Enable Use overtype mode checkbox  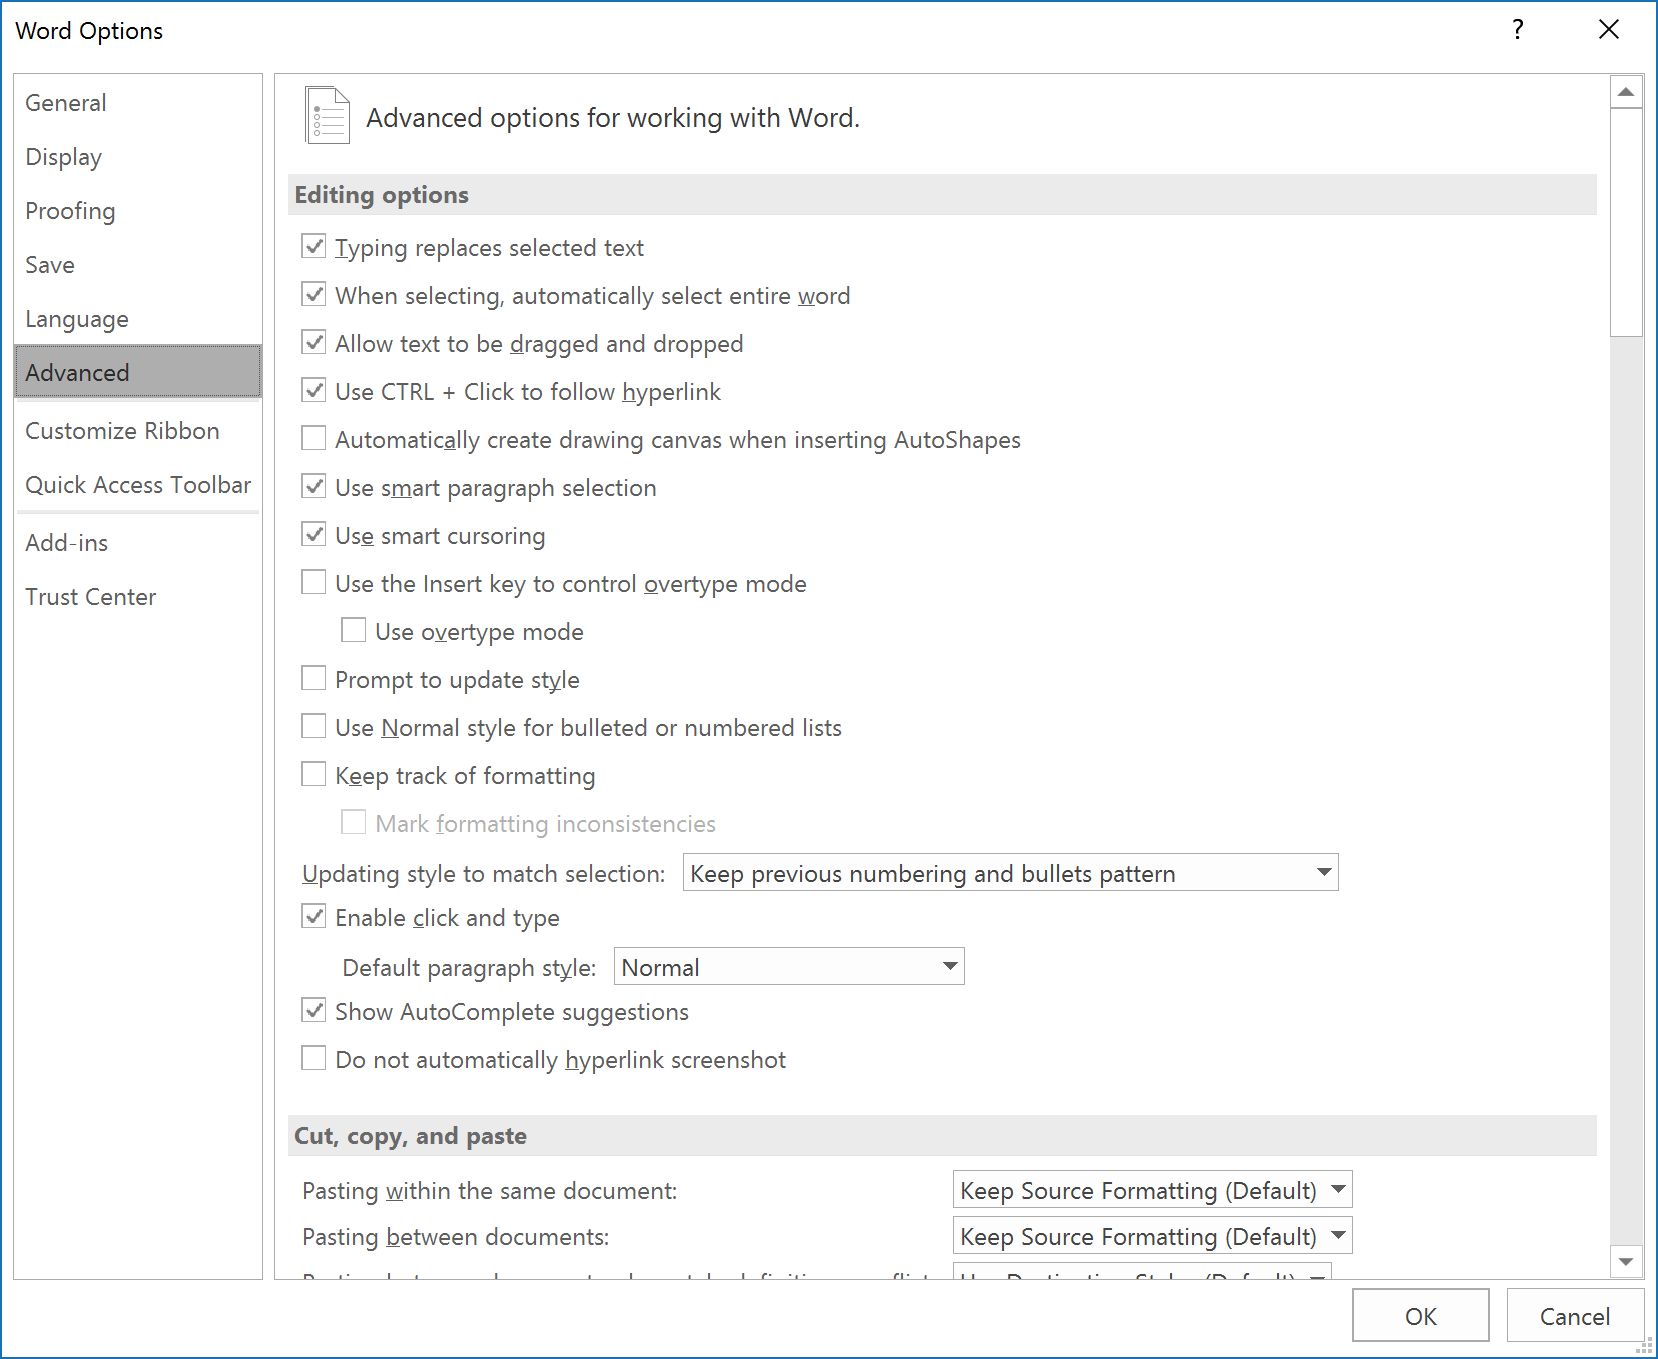point(354,631)
